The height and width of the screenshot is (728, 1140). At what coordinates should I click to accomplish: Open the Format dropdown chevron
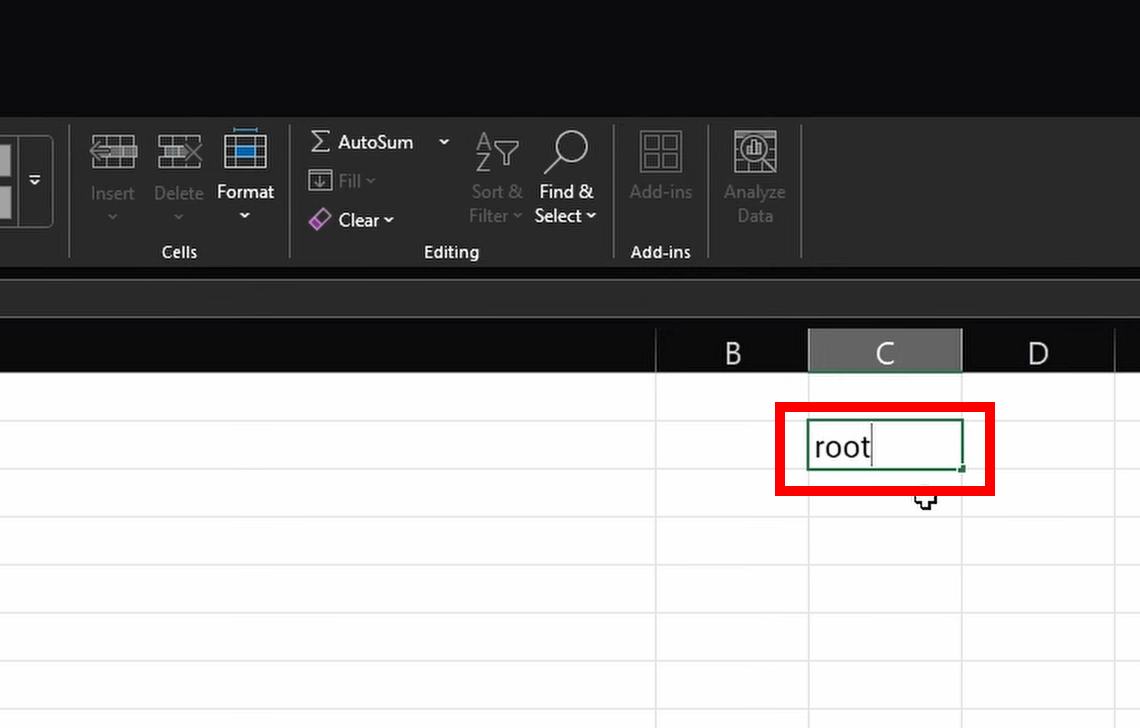click(x=245, y=215)
